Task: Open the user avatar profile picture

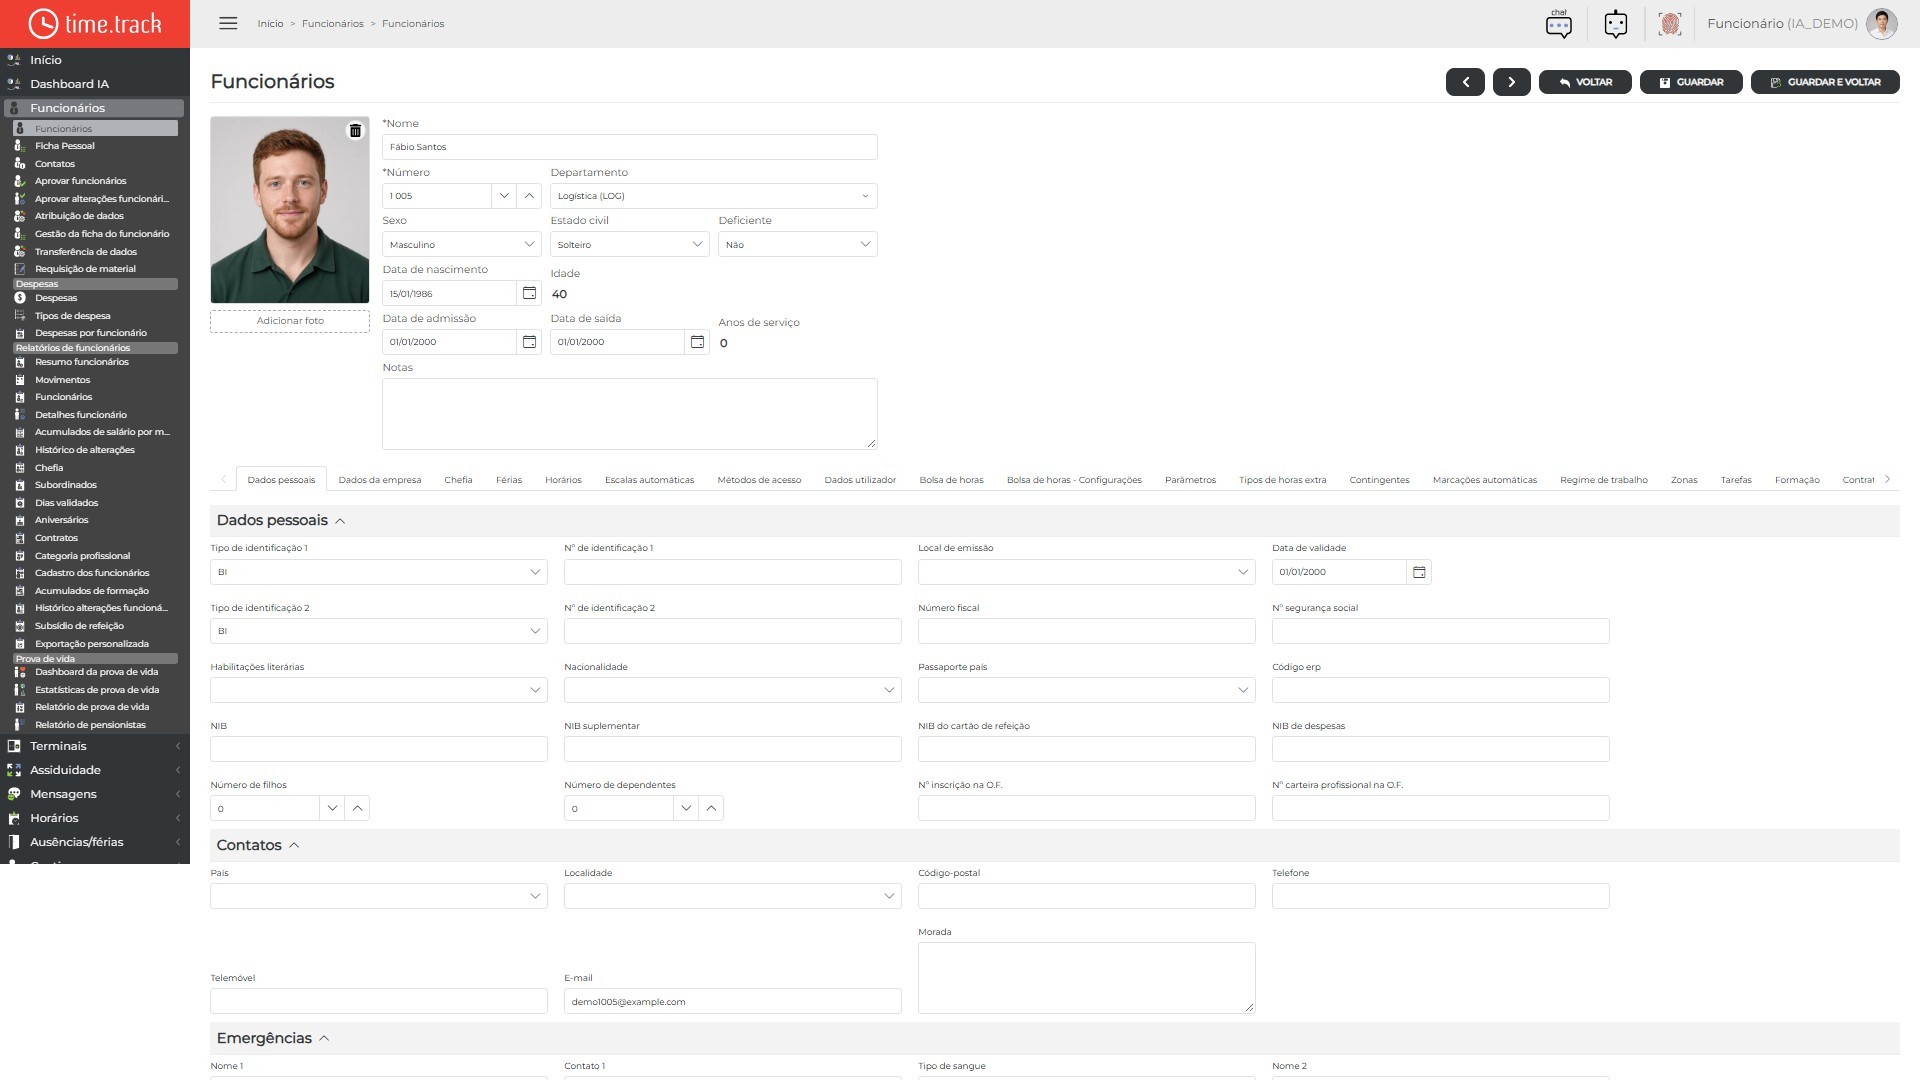Action: coord(1881,23)
